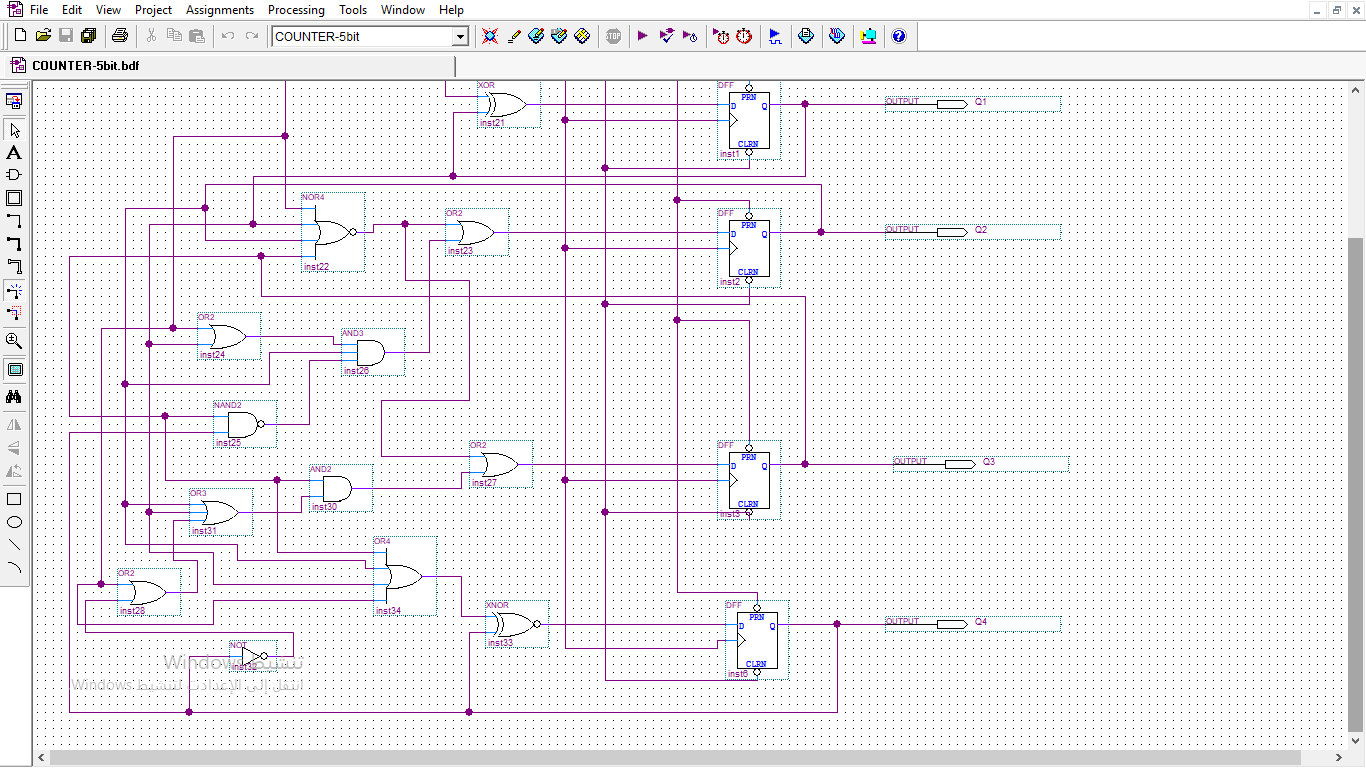The image size is (1366, 768).
Task: Select the NOR4 gate inst22
Action: (333, 232)
